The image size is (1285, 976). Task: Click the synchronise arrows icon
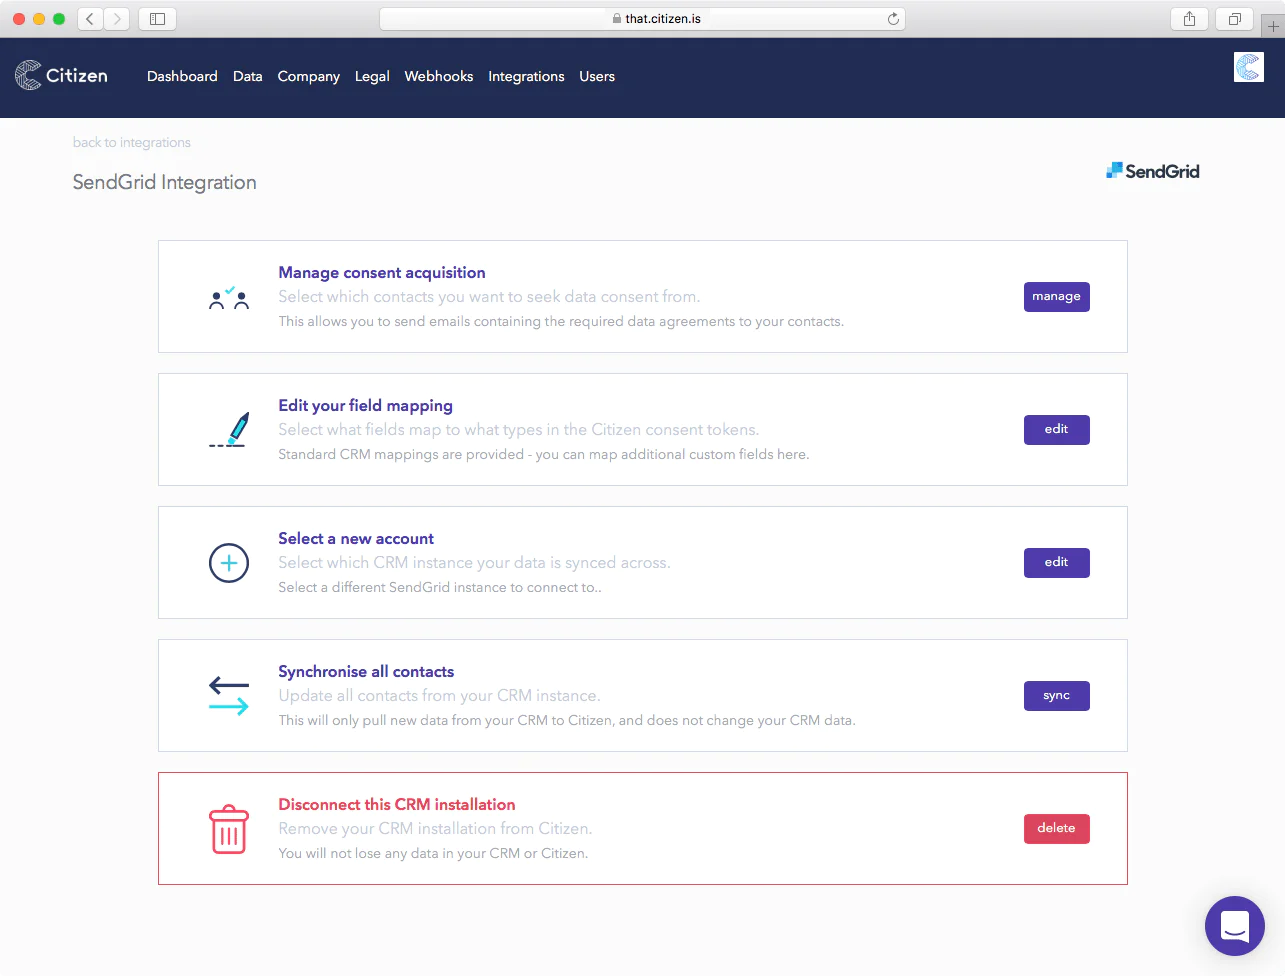click(x=229, y=696)
